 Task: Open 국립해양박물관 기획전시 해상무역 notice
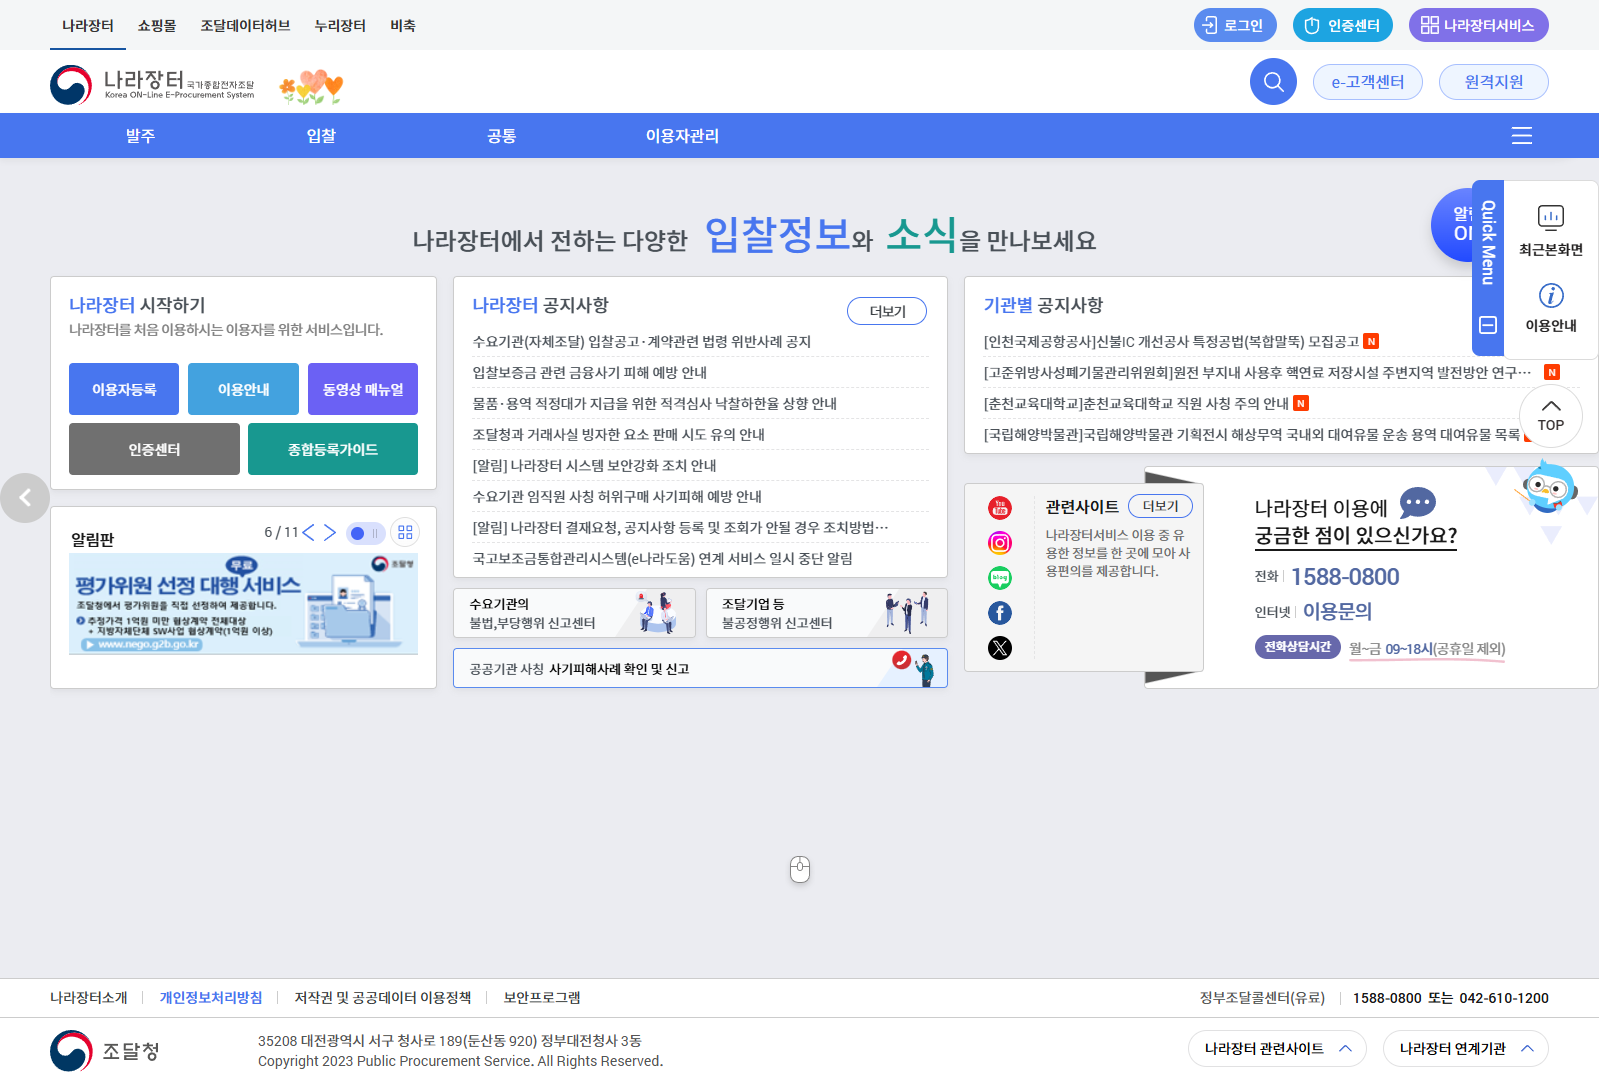click(x=1252, y=434)
